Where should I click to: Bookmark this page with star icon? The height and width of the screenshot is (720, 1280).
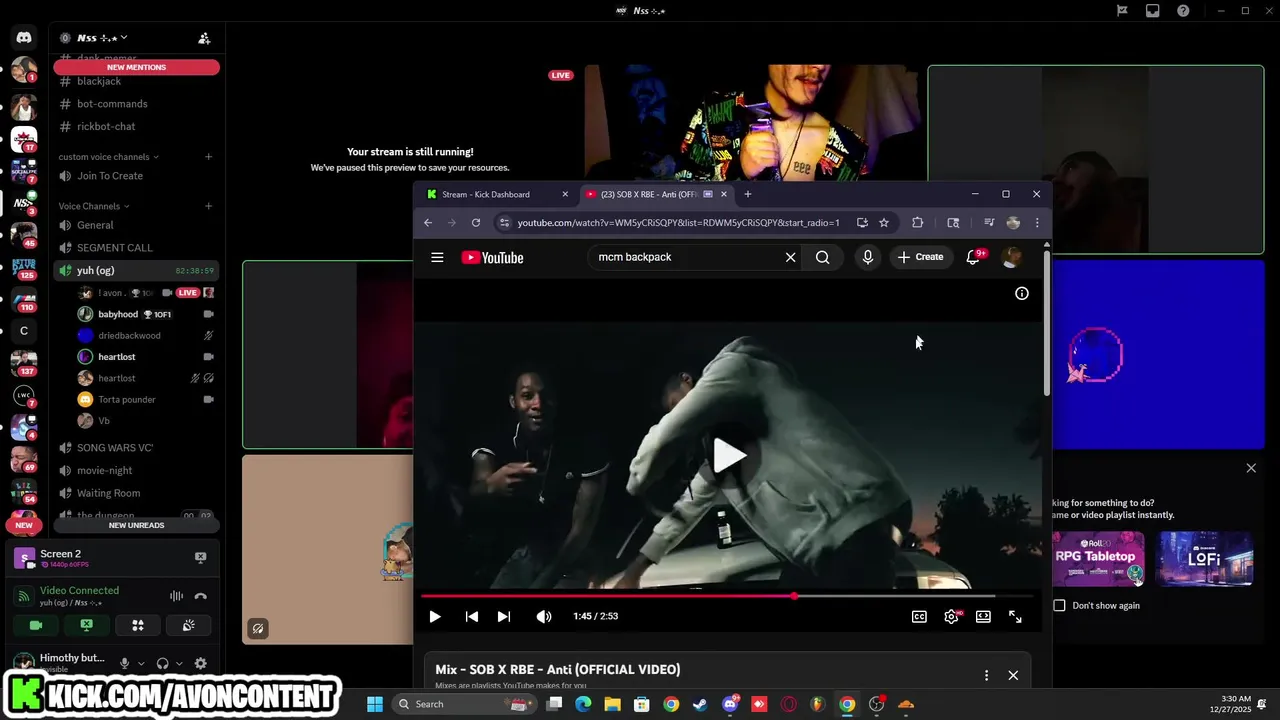[884, 223]
